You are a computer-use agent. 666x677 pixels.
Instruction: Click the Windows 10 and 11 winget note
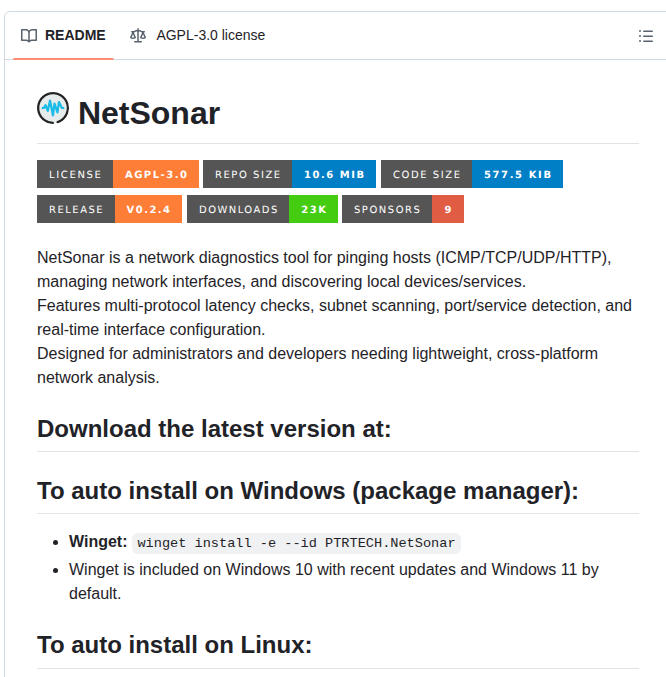point(333,581)
